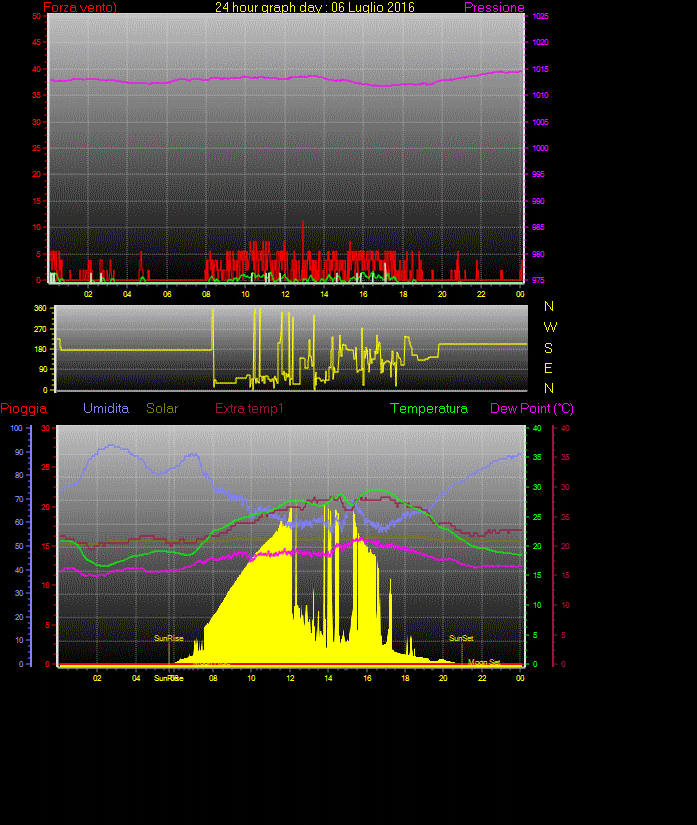
Task: Click the '975' pressure axis value
Action: [x=538, y=280]
